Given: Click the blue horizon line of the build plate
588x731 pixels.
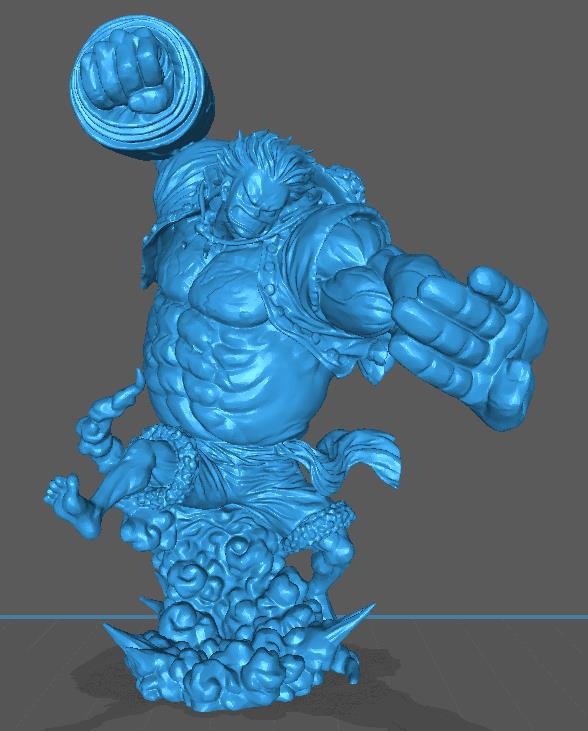Looking at the screenshot, I should click(480, 616).
